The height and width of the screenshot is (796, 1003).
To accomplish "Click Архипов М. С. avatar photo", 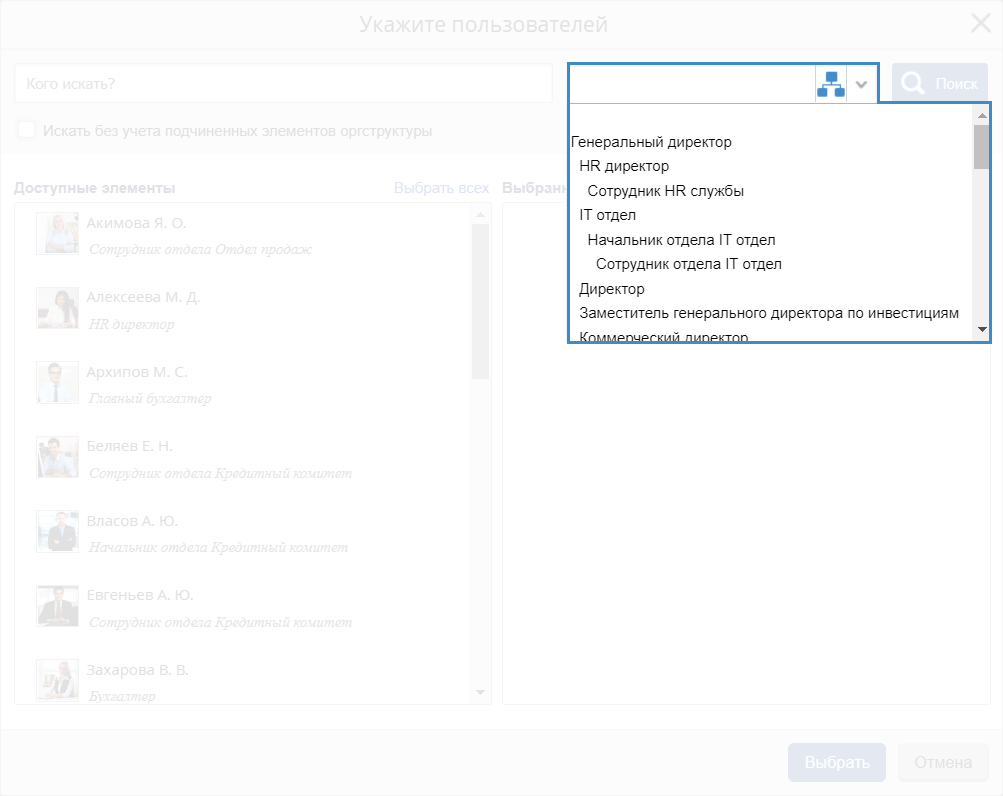I will 58,383.
